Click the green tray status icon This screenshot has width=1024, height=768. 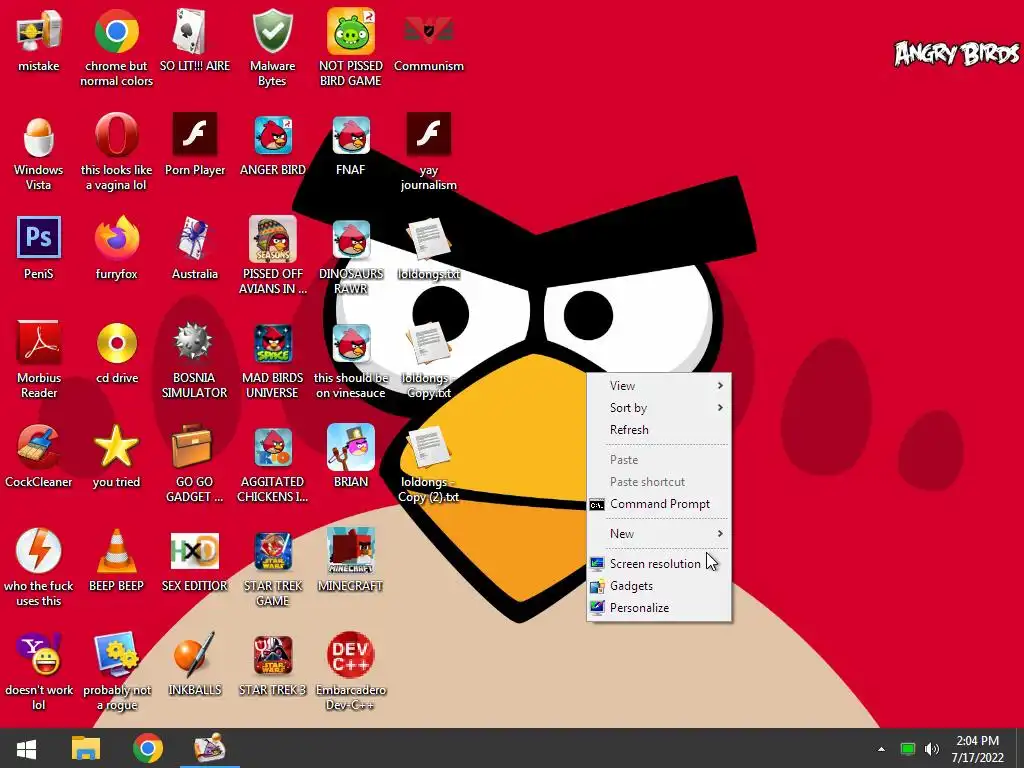tap(908, 749)
